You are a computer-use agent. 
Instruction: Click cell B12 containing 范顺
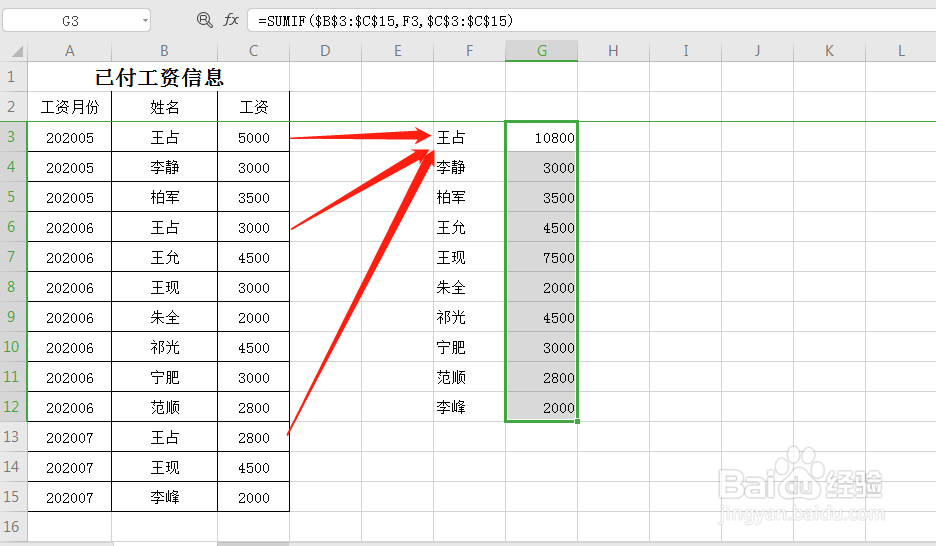165,407
